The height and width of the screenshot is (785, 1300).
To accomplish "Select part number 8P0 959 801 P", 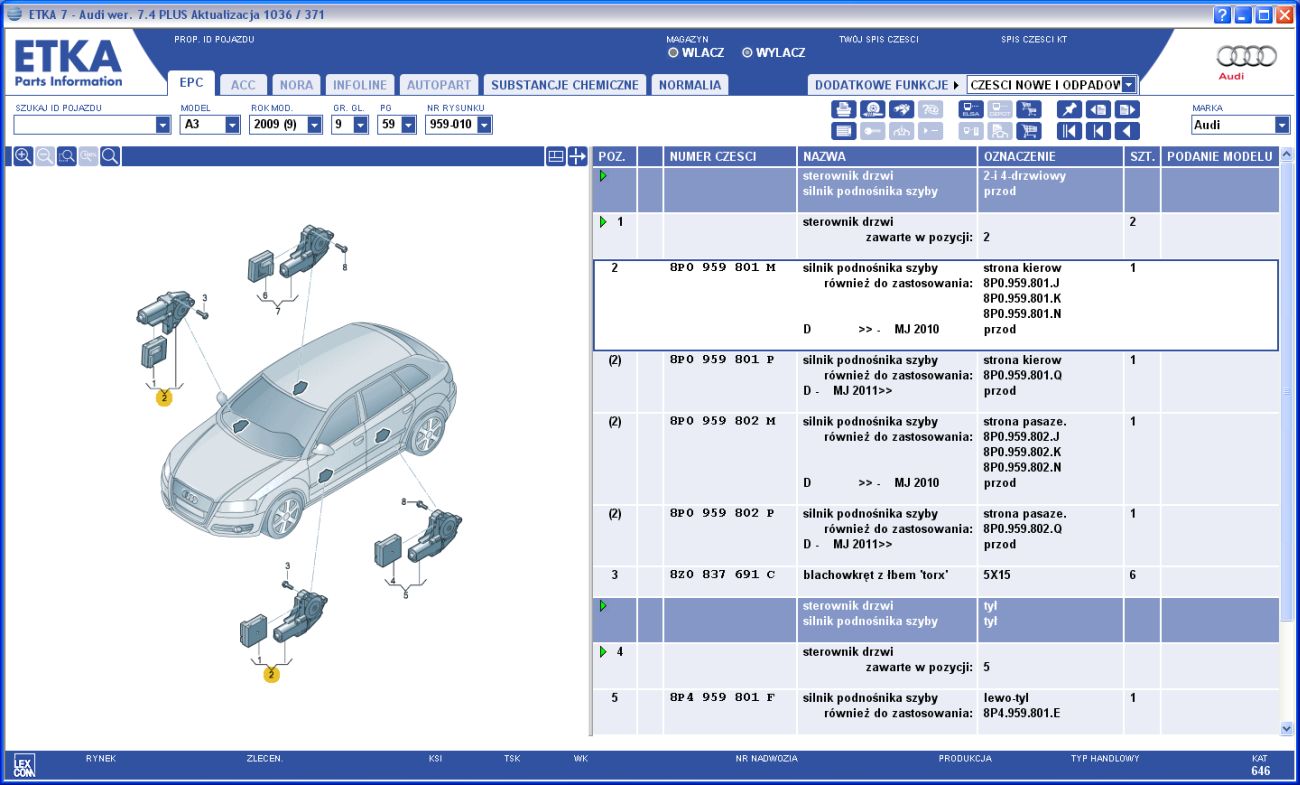I will 722,360.
